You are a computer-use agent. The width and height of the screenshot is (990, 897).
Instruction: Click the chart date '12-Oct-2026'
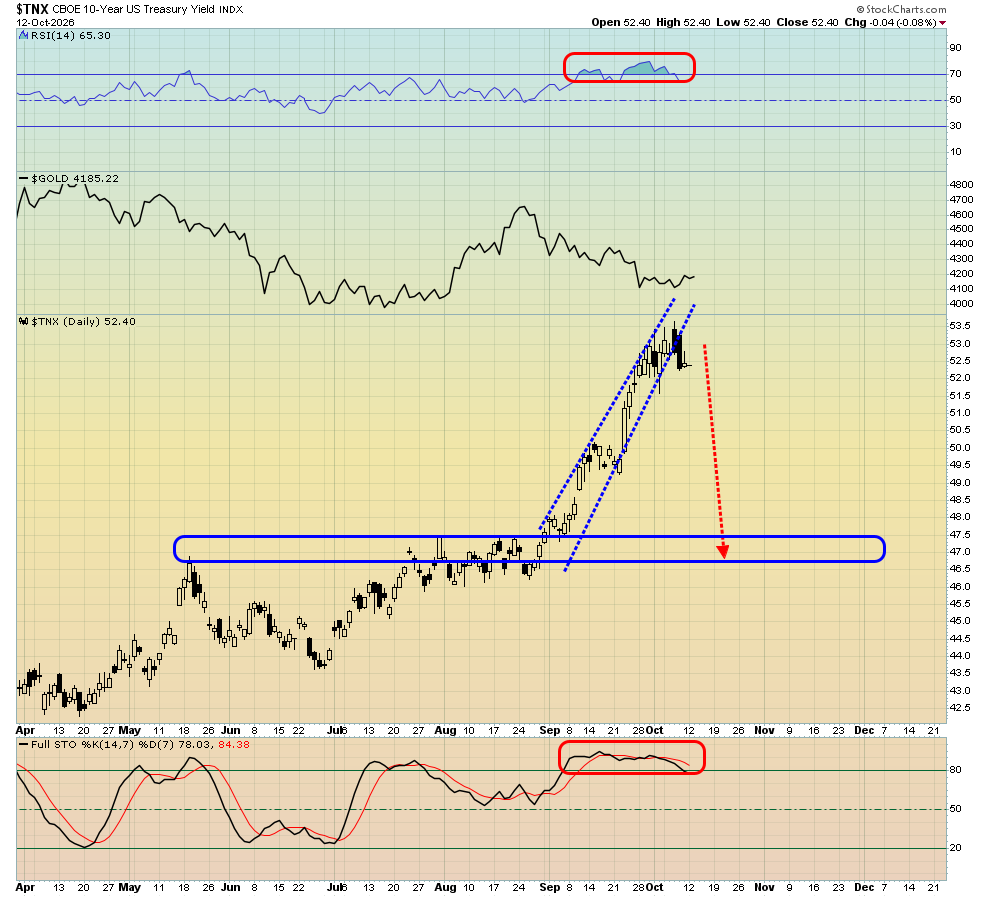click(45, 22)
